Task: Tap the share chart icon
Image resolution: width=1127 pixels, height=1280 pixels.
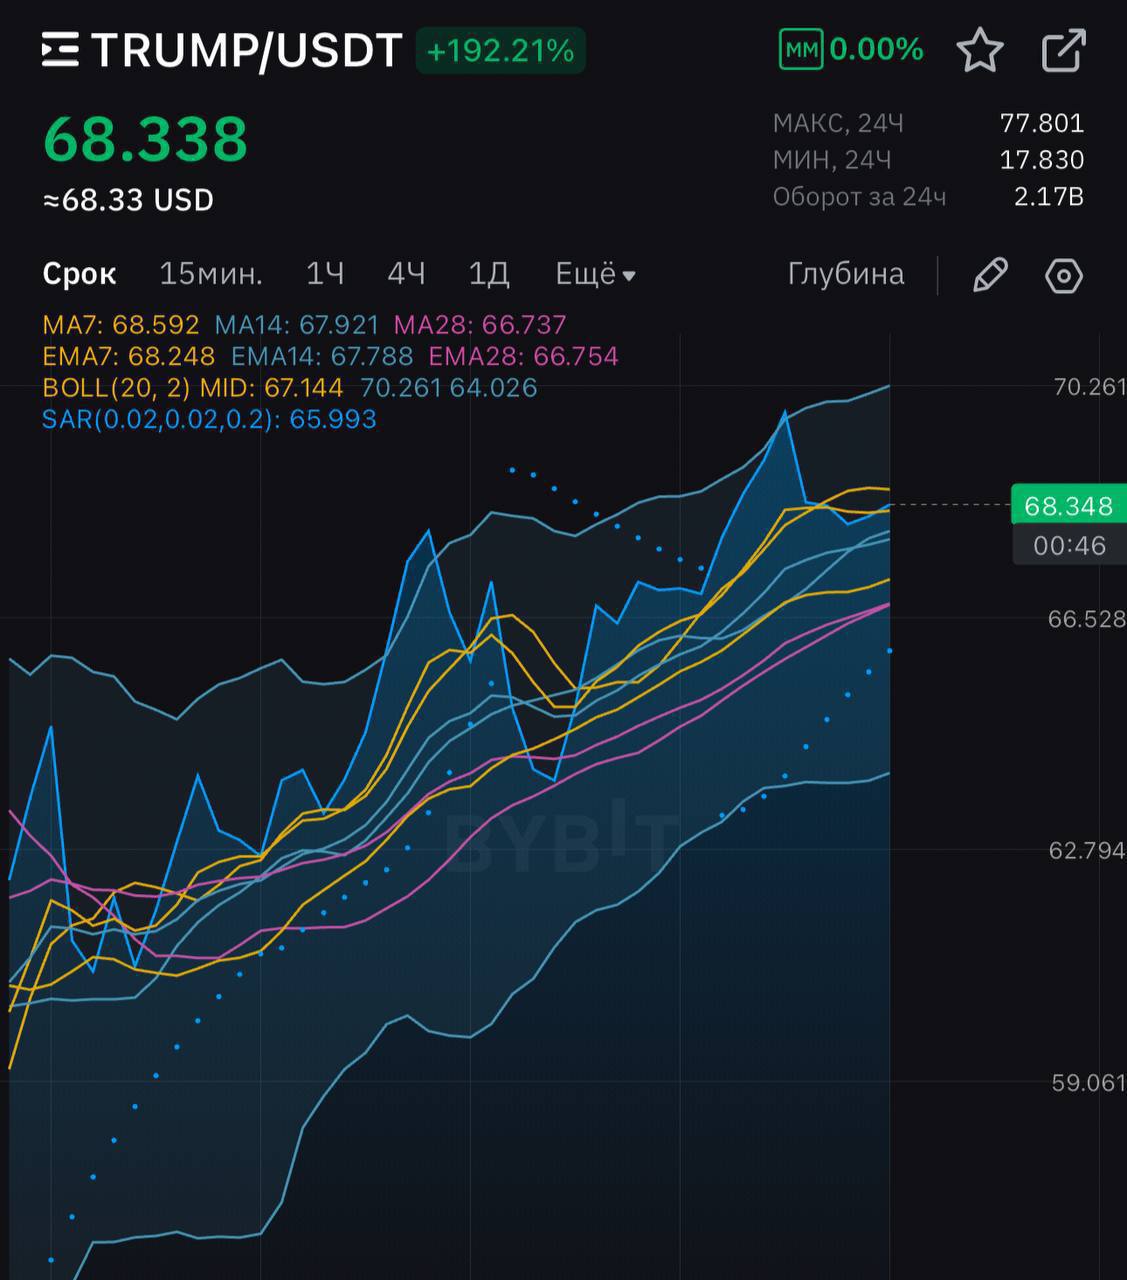Action: [x=1063, y=50]
